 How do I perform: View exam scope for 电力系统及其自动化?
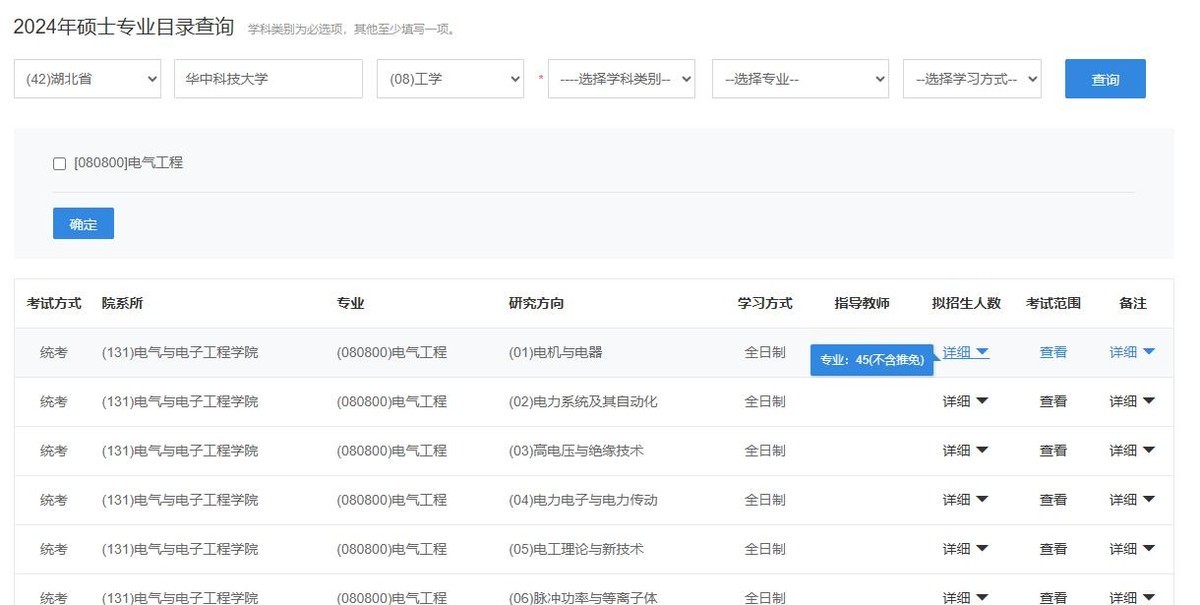point(1053,401)
